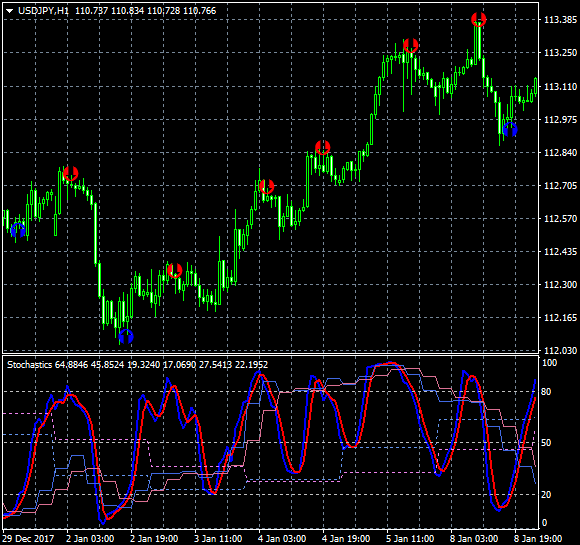580x545 pixels.
Task: Click topmost red marker near 113.385
Action: pos(479,19)
